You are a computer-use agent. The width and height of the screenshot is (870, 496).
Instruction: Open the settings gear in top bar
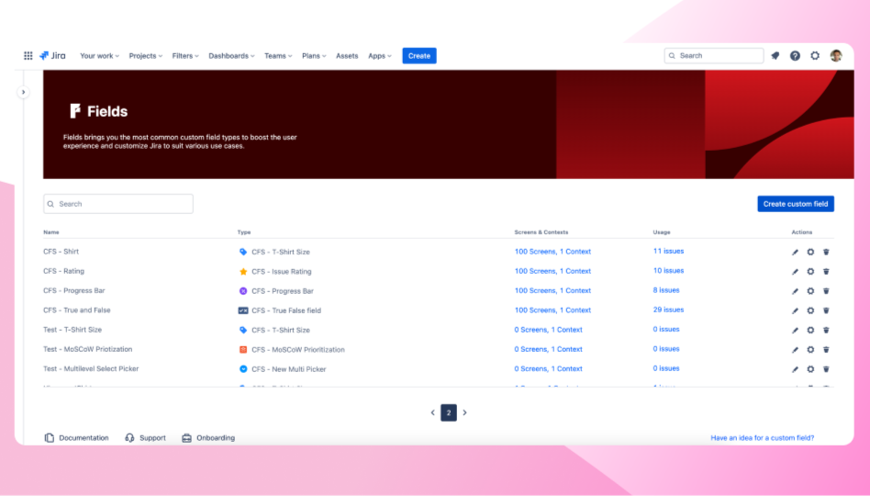tap(815, 55)
